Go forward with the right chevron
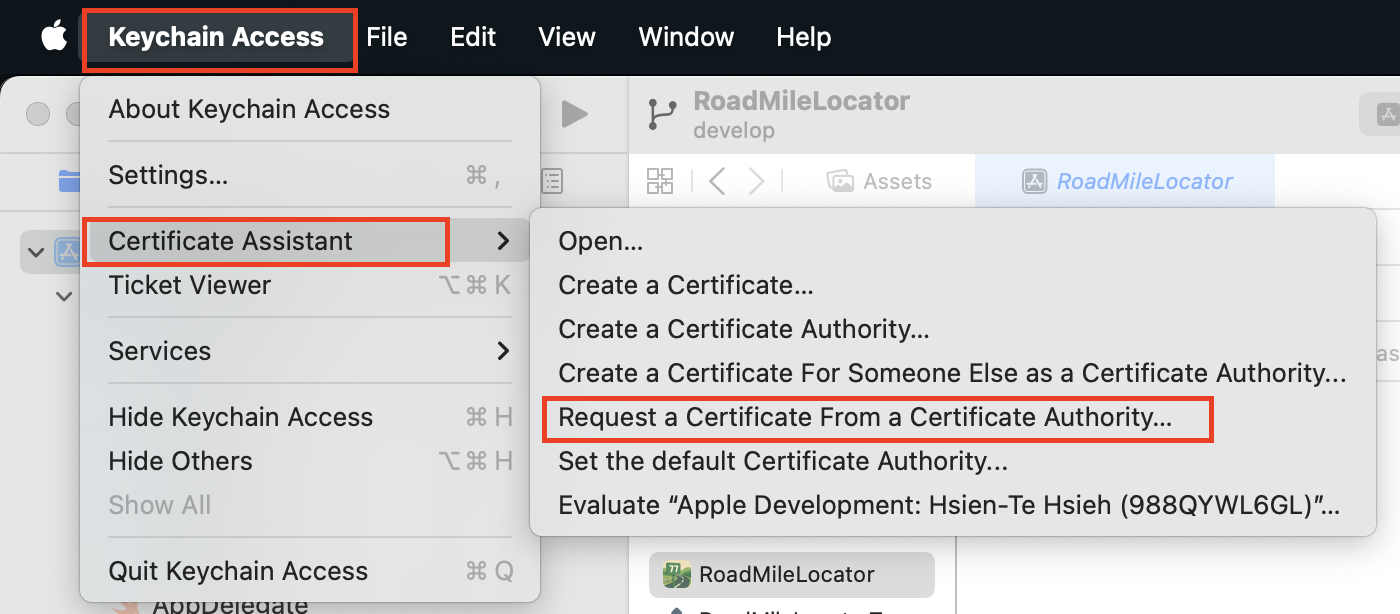The image size is (1400, 614). coord(756,181)
